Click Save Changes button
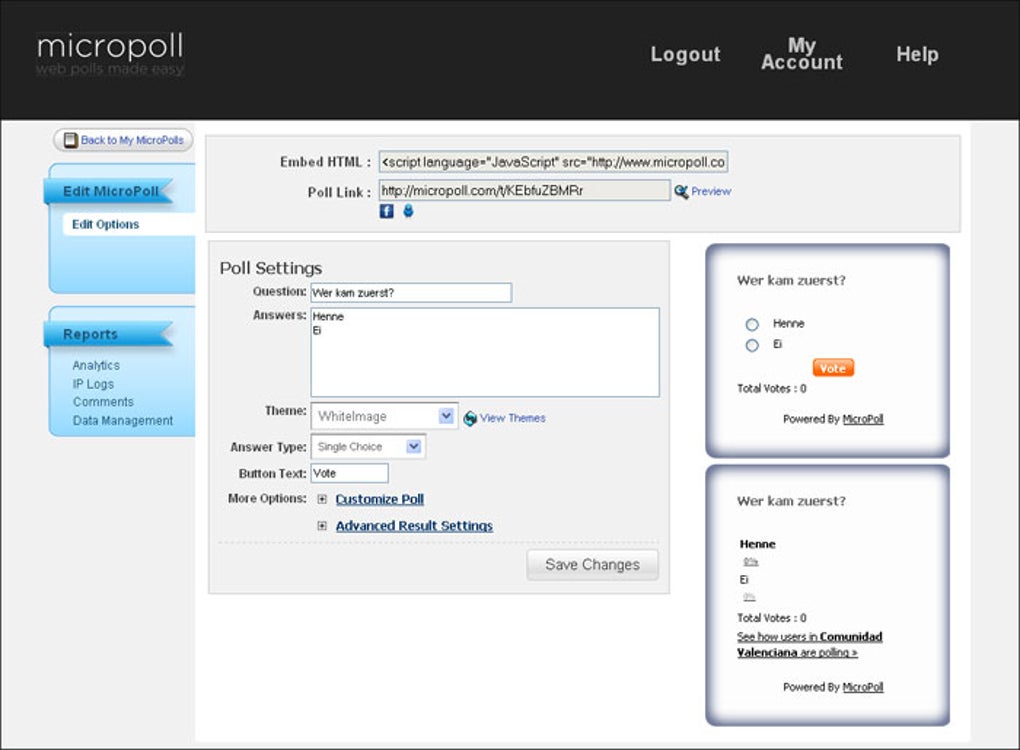The width and height of the screenshot is (1020, 750). 593,565
